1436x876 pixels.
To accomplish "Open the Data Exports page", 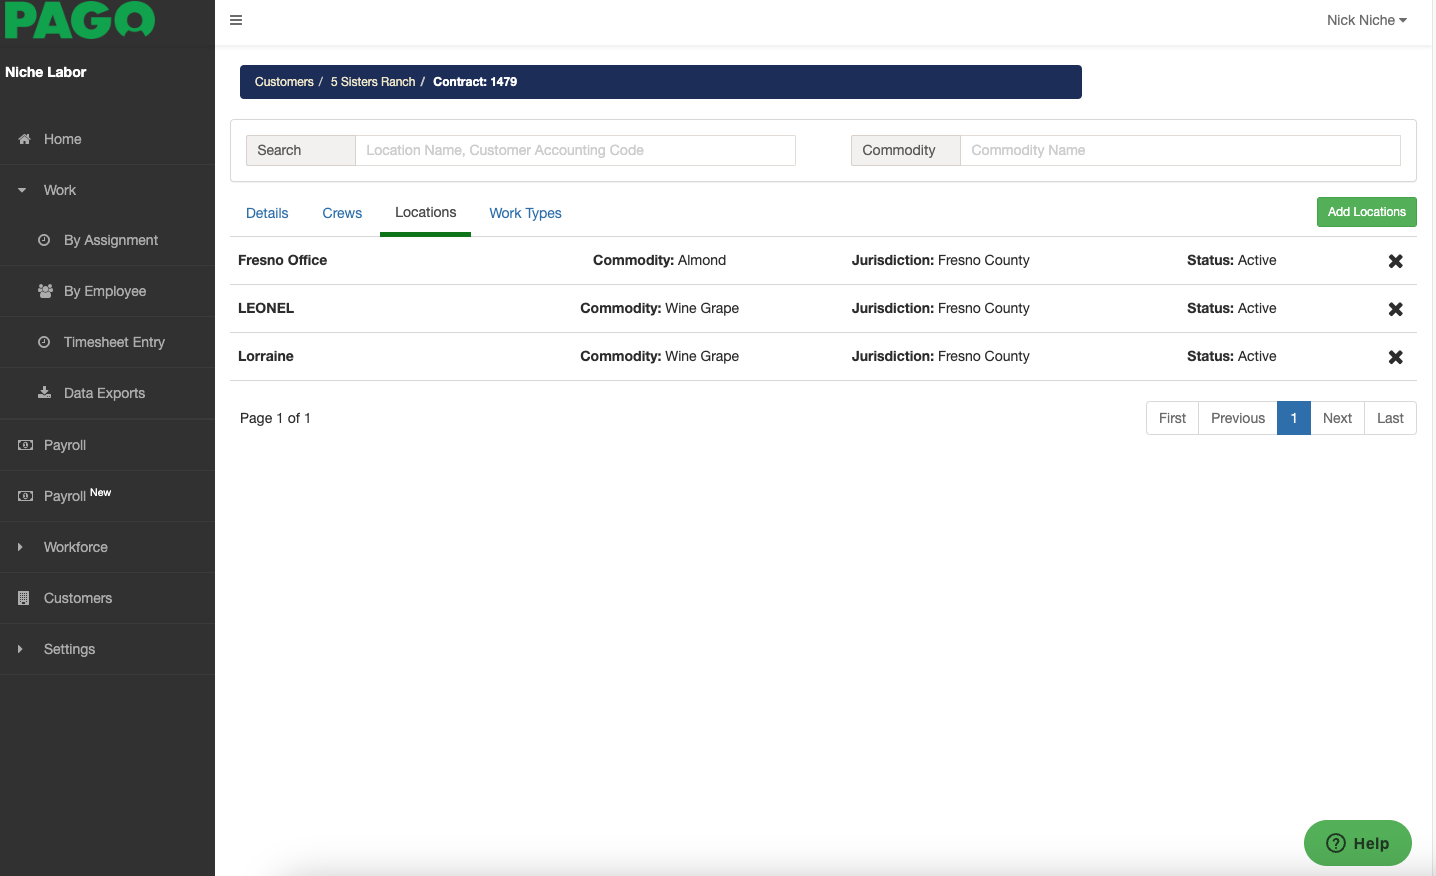I will click(104, 393).
